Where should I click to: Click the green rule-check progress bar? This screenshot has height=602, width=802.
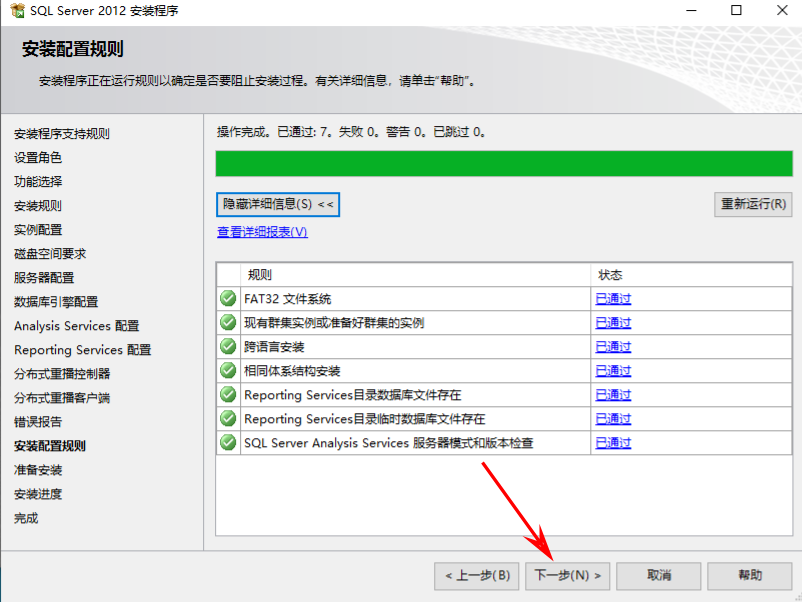coord(504,164)
